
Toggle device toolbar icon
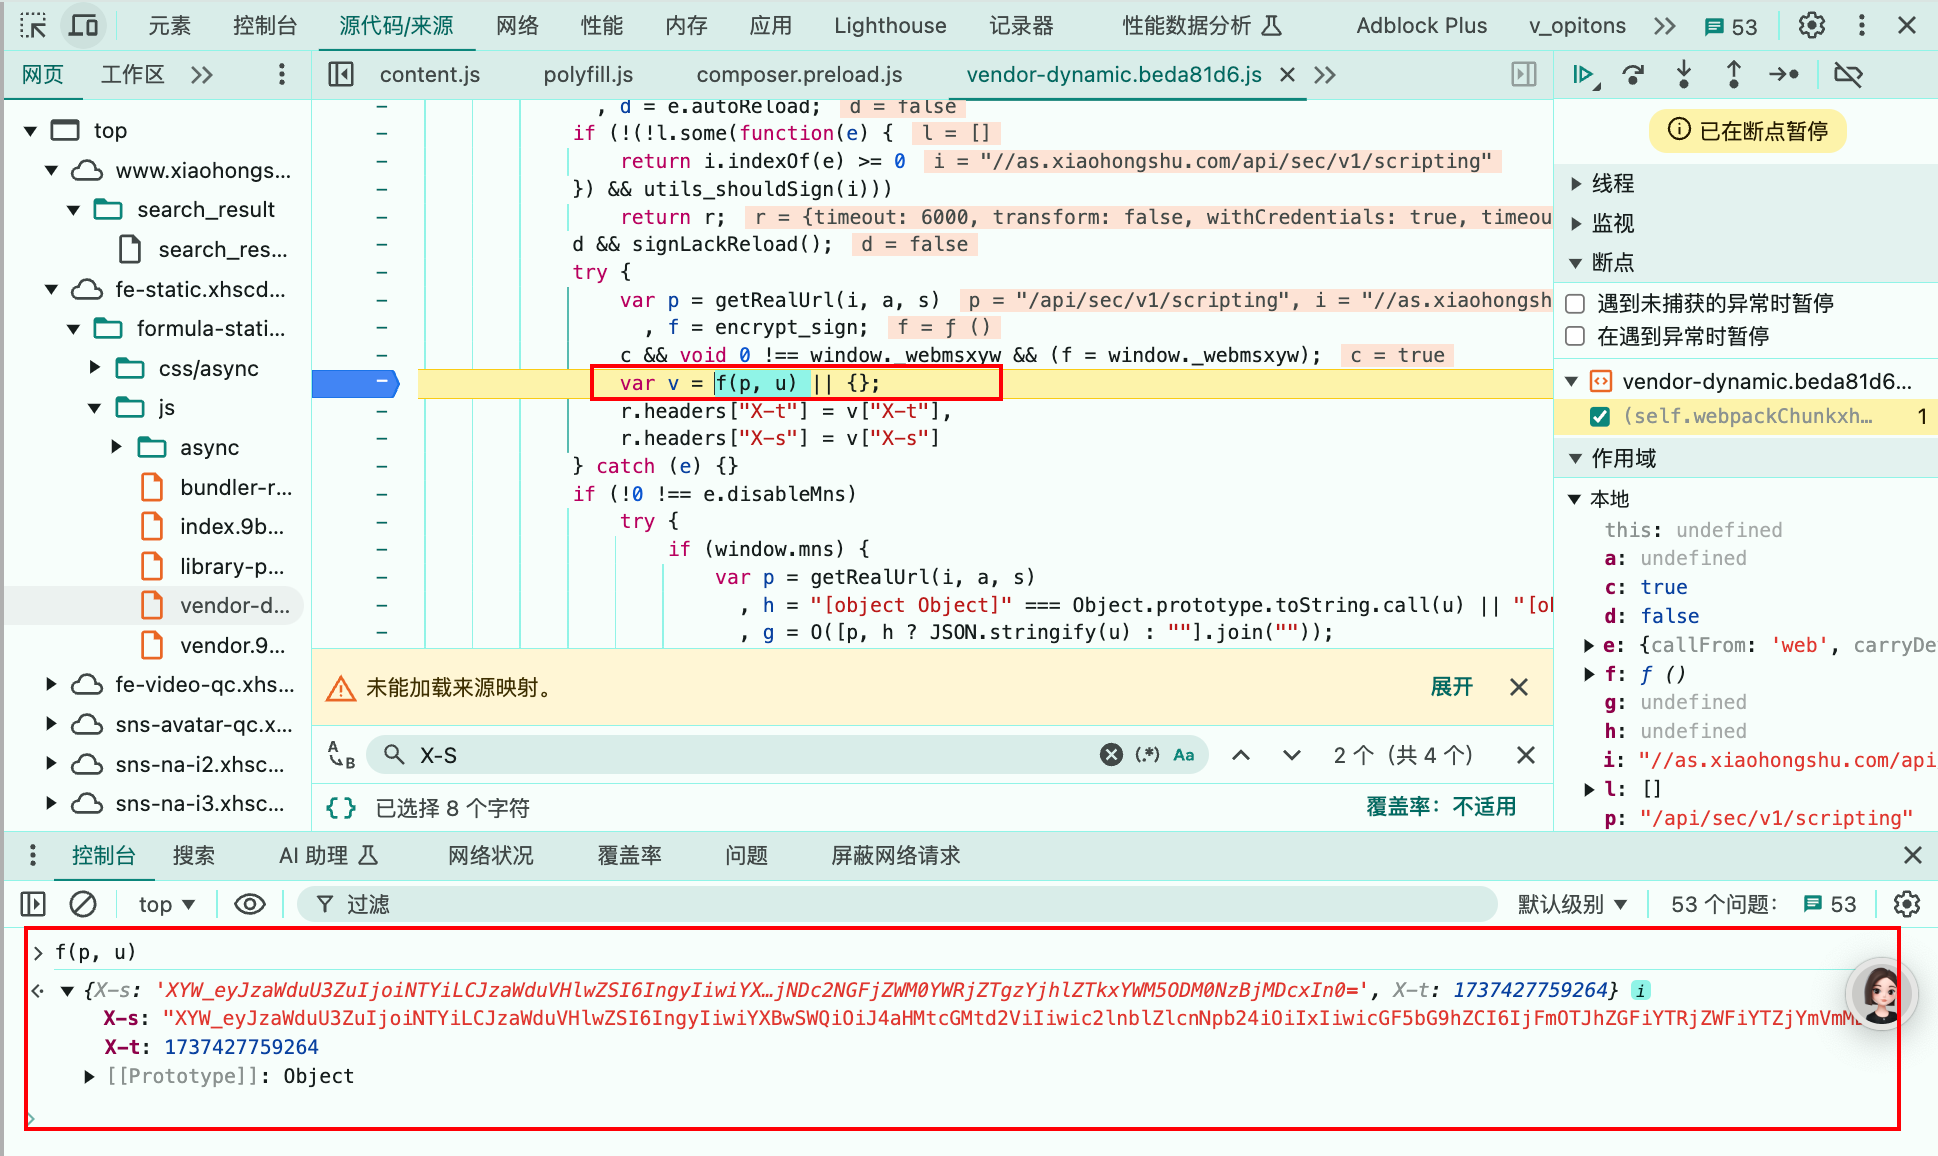[x=84, y=25]
